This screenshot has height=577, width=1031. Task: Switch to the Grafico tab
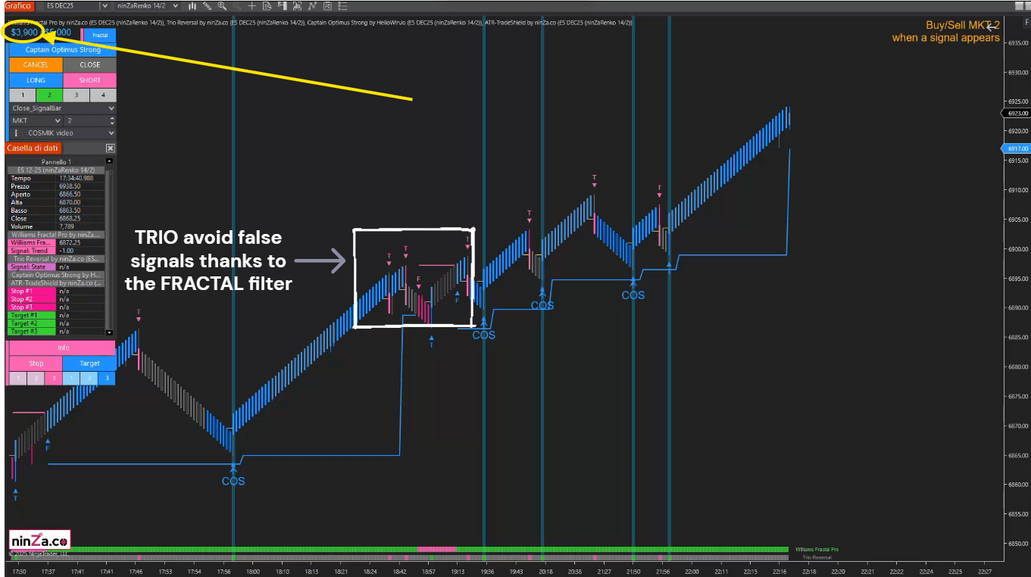(x=19, y=6)
